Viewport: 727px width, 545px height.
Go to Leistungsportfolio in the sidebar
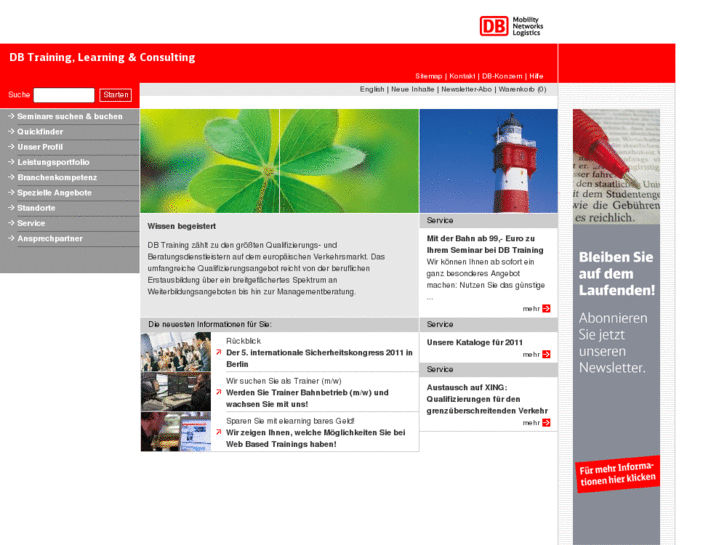click(x=53, y=162)
